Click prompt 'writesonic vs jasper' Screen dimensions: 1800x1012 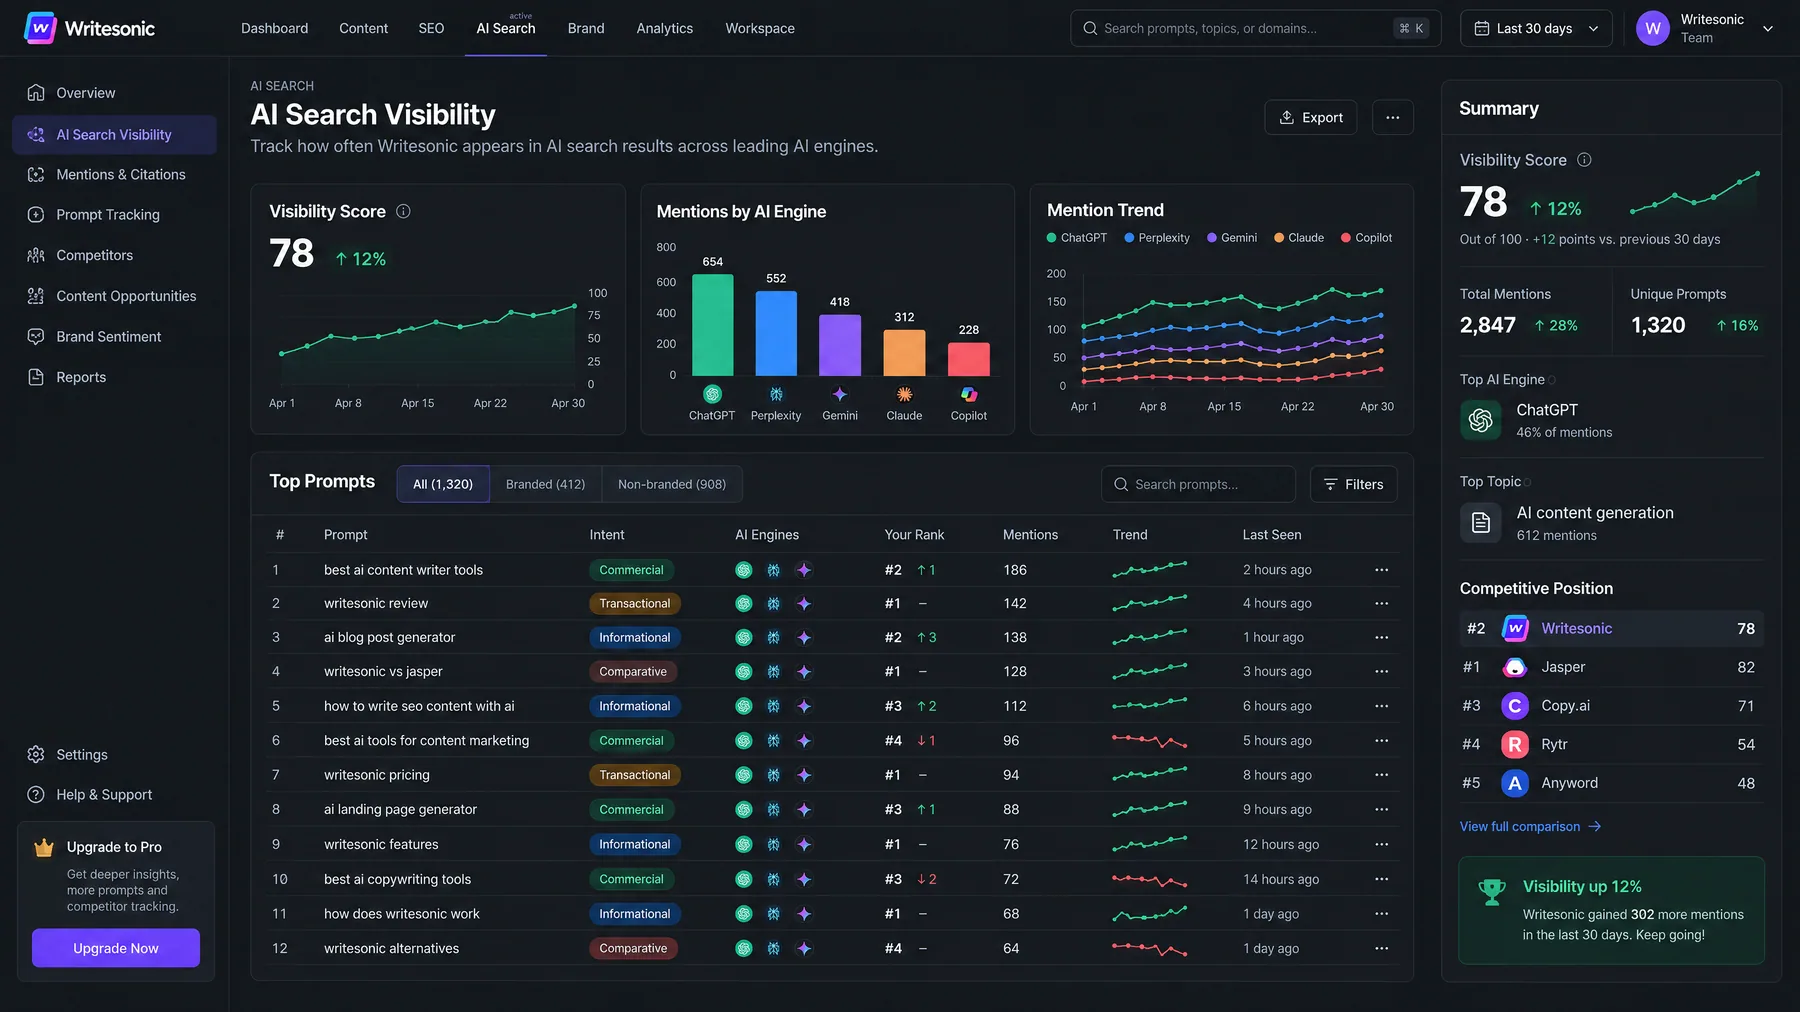tap(383, 671)
